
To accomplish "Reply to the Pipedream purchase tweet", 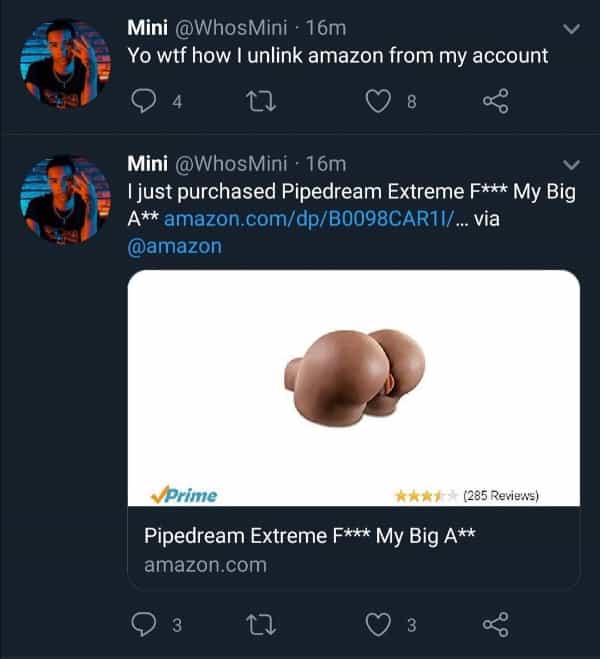I will coord(145,625).
